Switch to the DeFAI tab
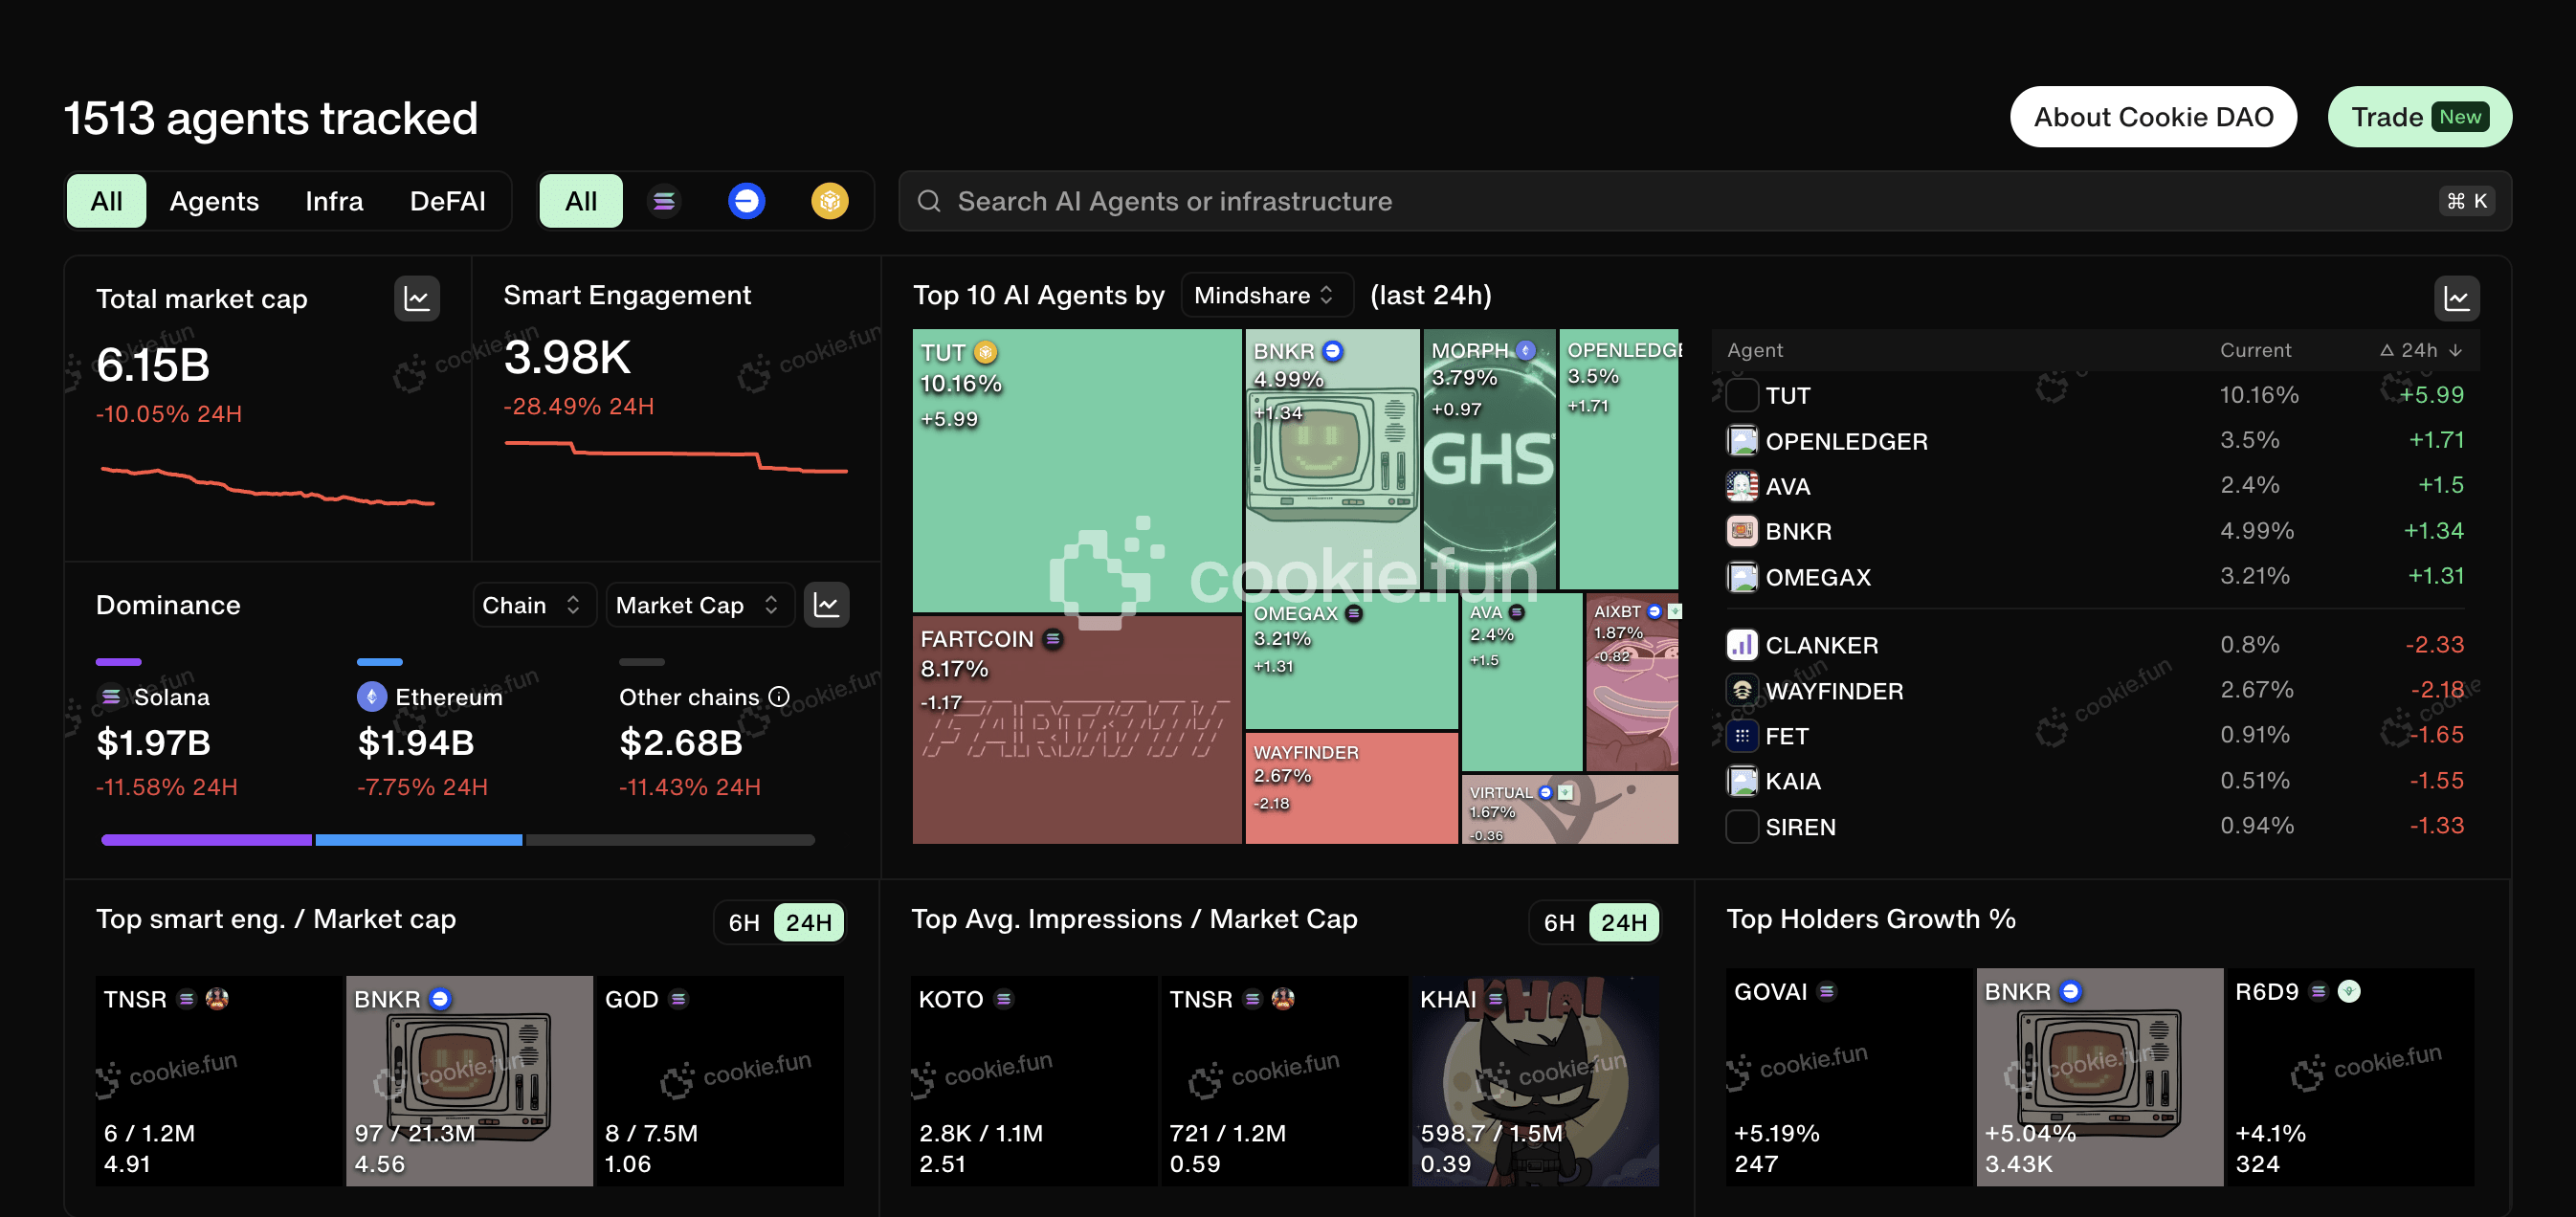The image size is (2576, 1217). [447, 201]
